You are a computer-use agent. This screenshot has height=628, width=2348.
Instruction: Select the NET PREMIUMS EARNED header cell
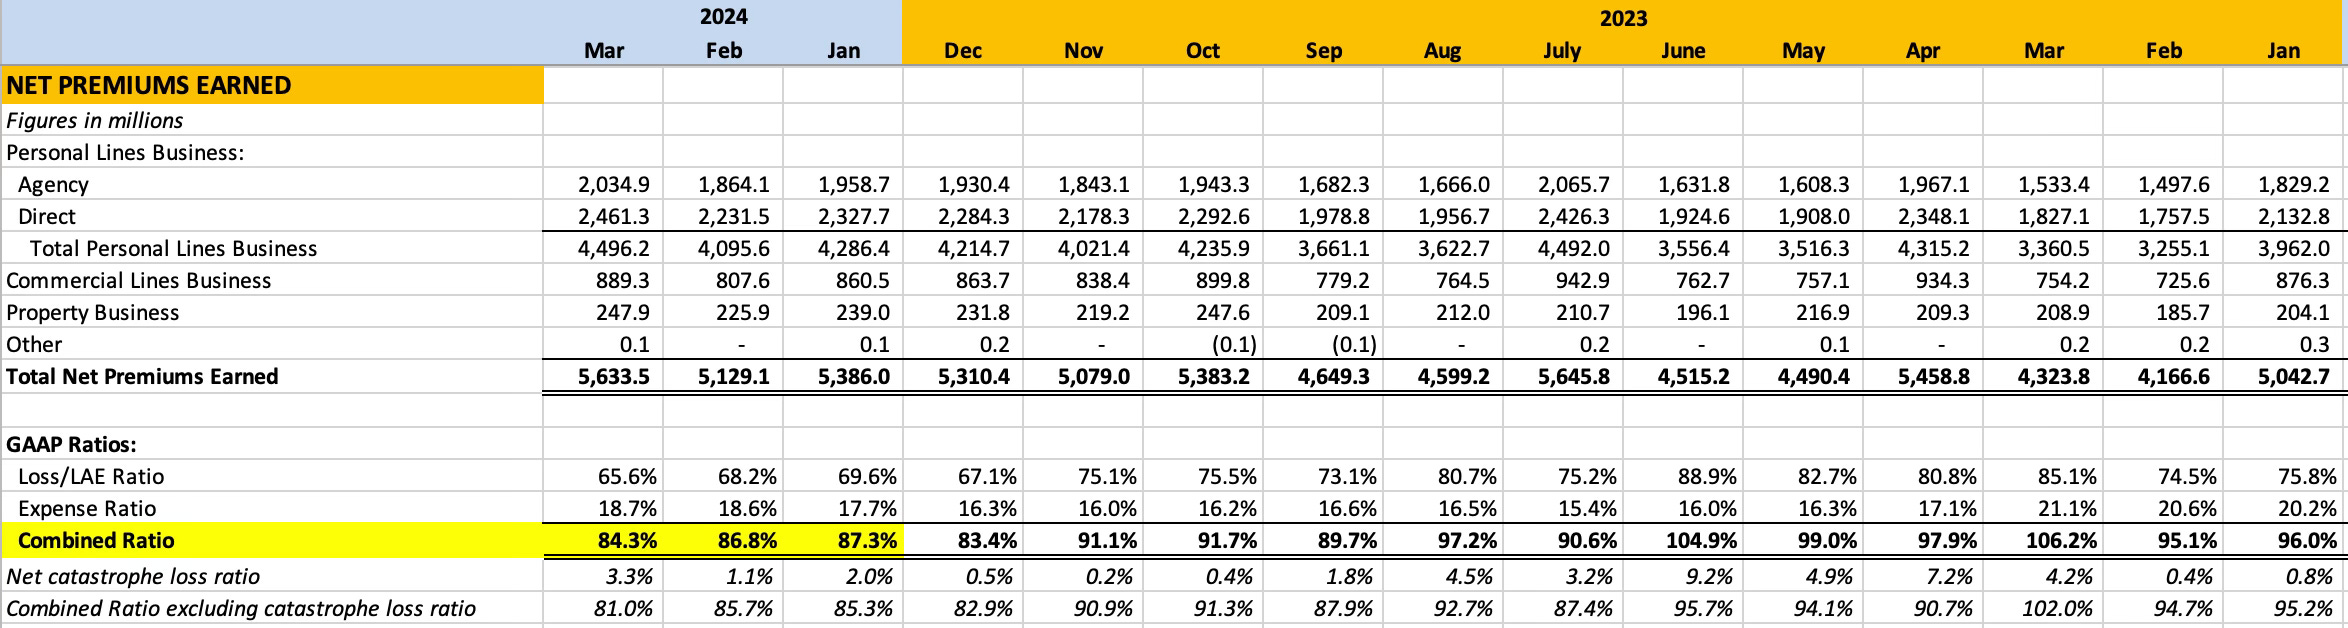[272, 85]
